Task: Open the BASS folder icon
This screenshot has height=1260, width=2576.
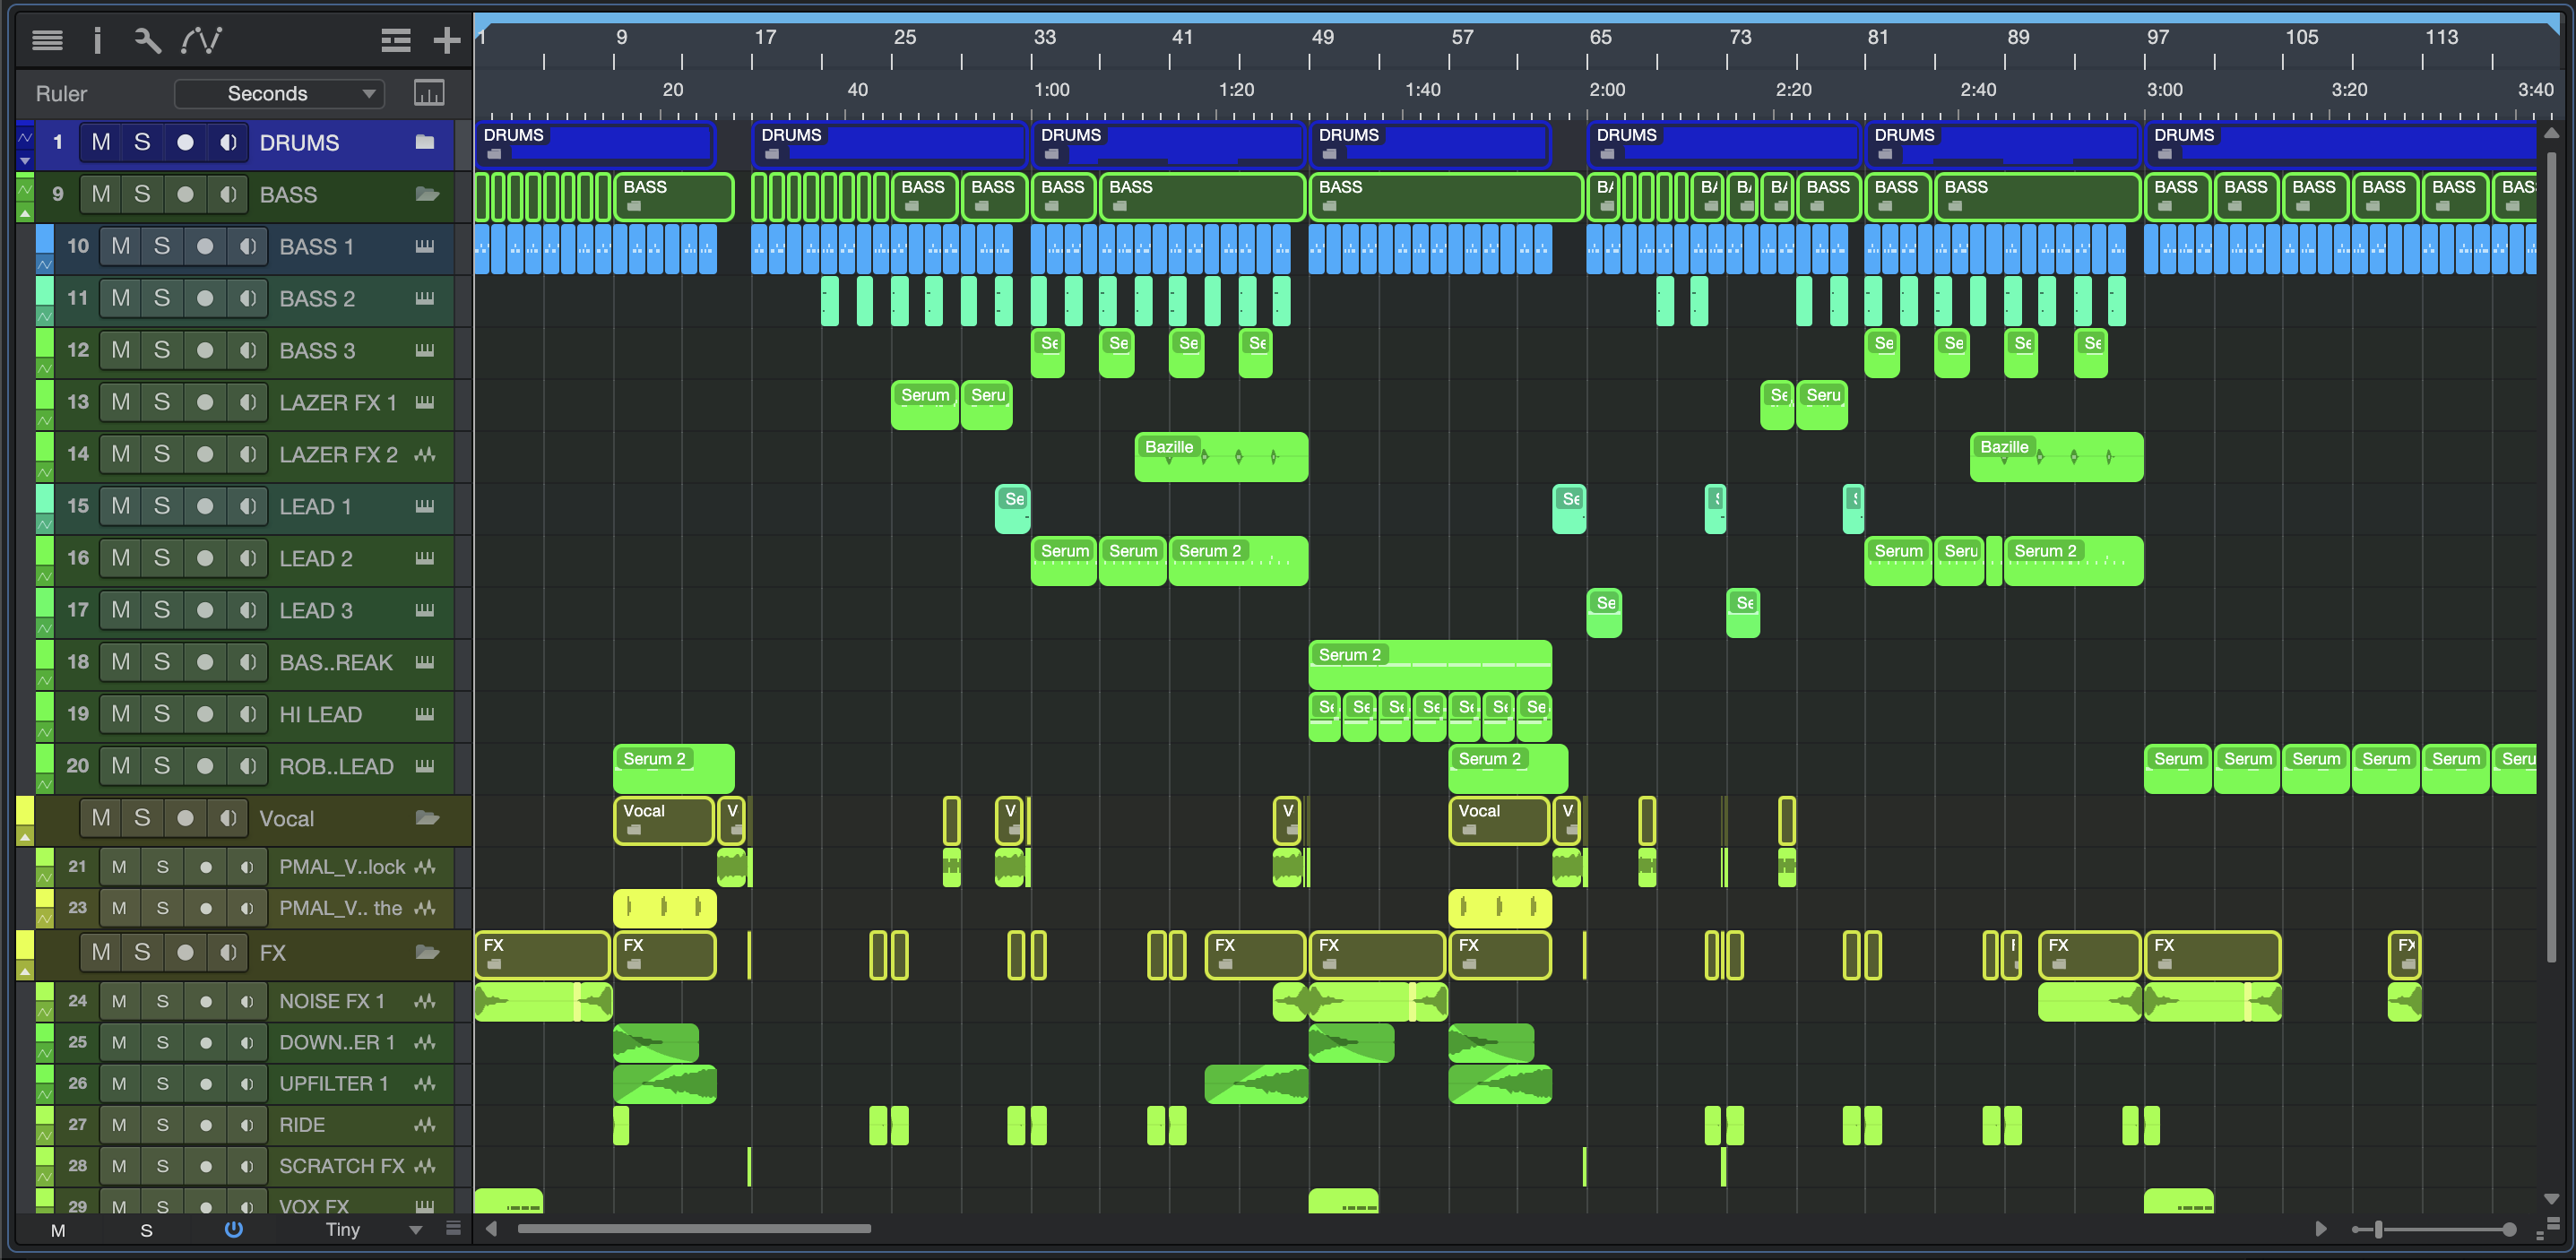Action: [427, 194]
